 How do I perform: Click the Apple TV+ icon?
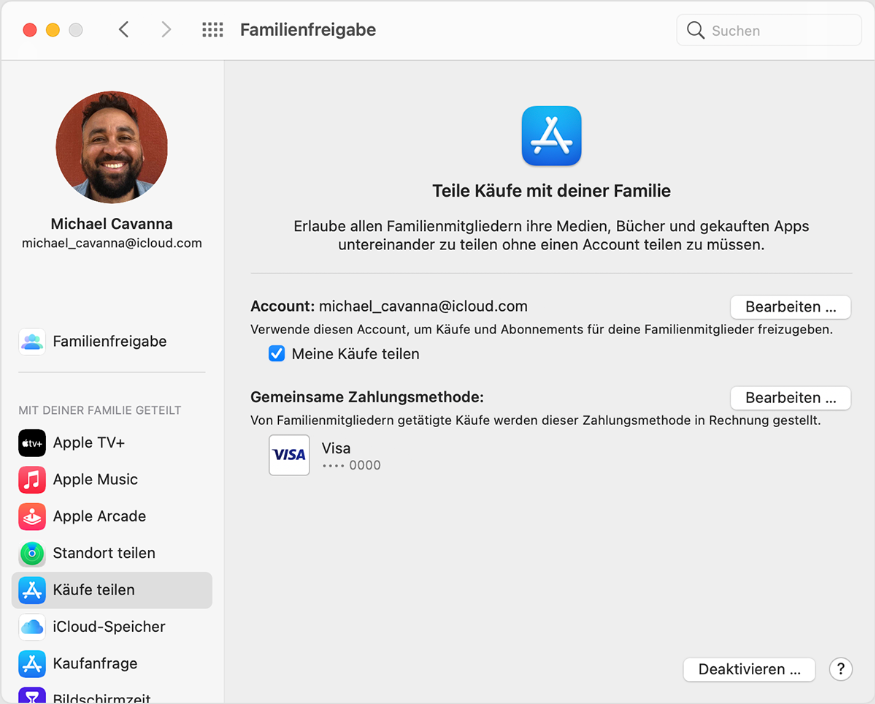point(32,443)
